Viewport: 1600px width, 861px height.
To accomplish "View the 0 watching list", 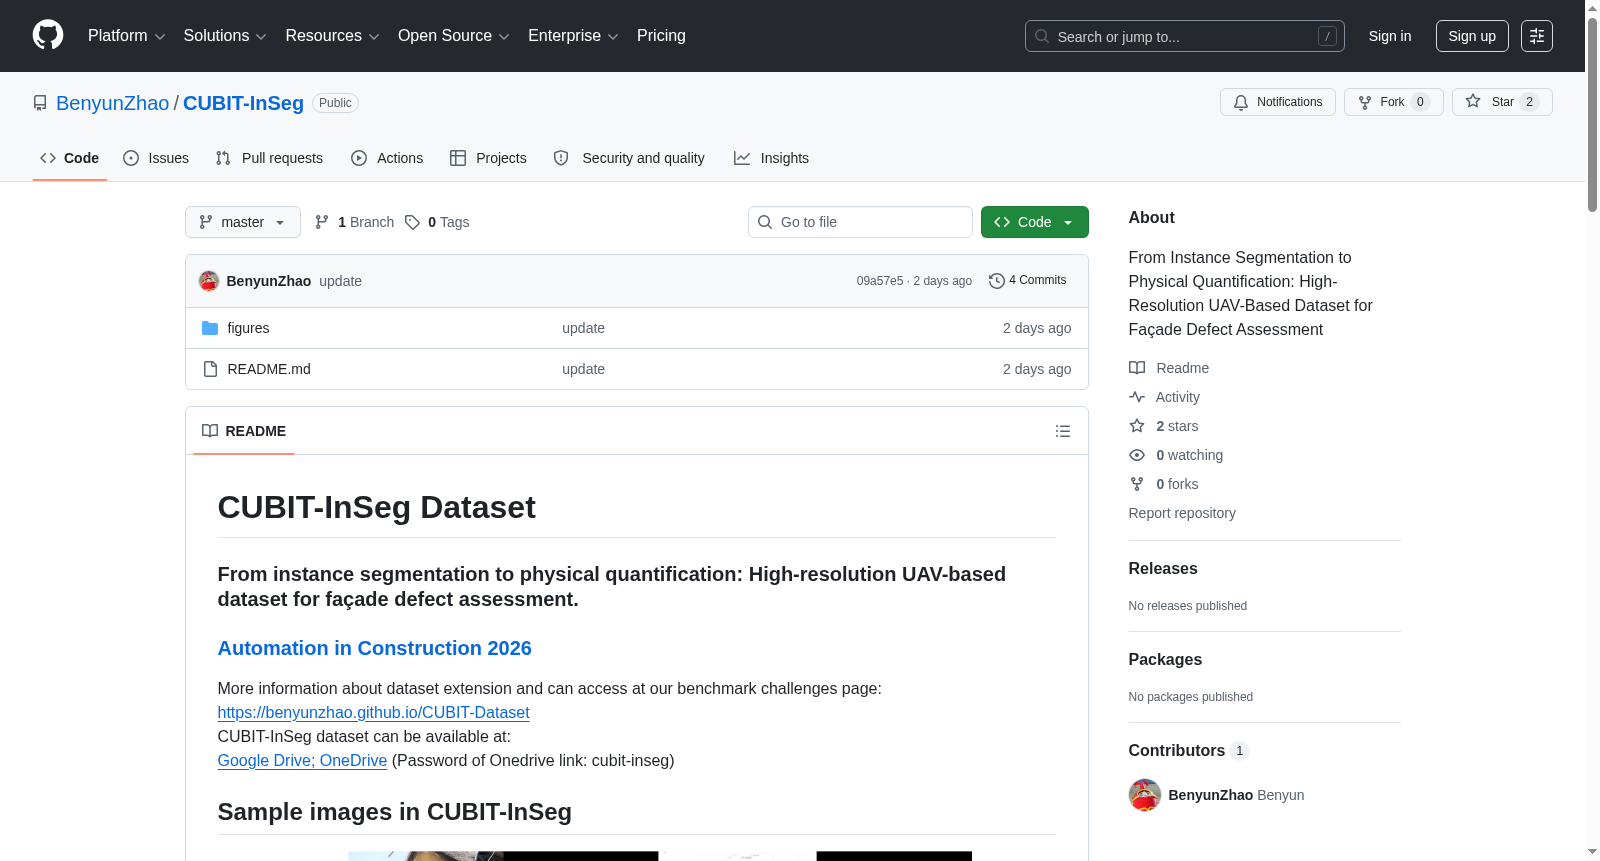I will coord(1176,455).
